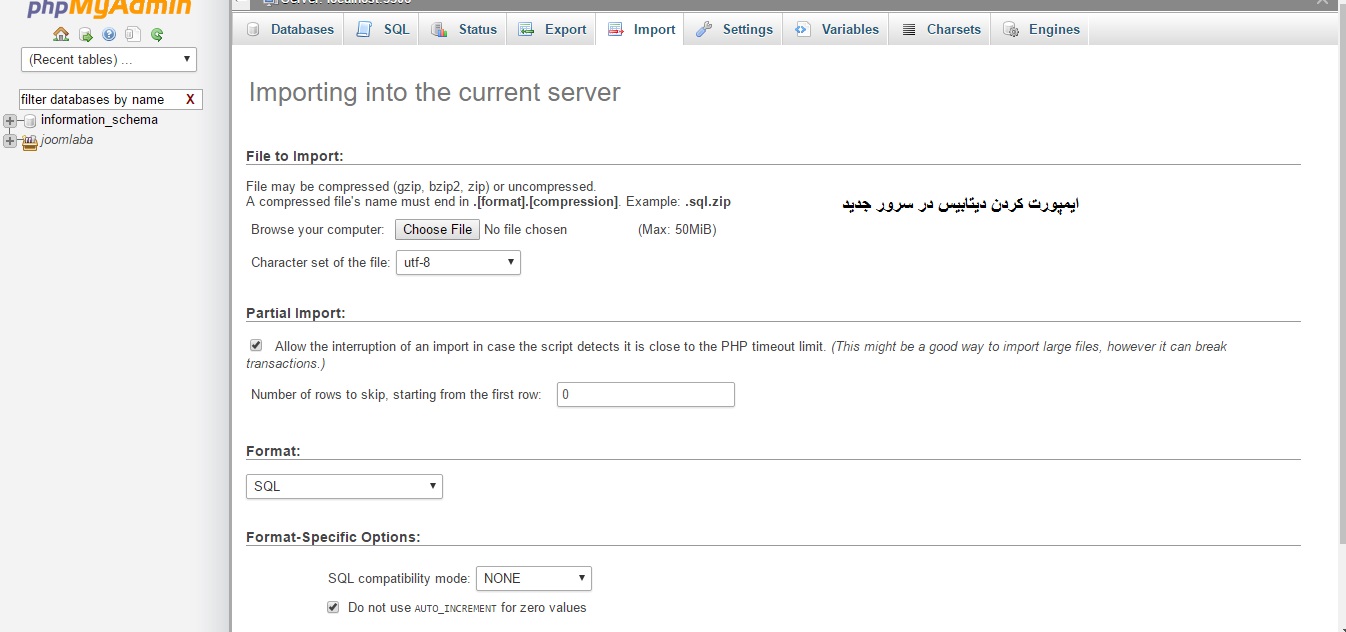1346x632 pixels.
Task: Select information_schema database in tree
Action: pyautogui.click(x=99, y=120)
